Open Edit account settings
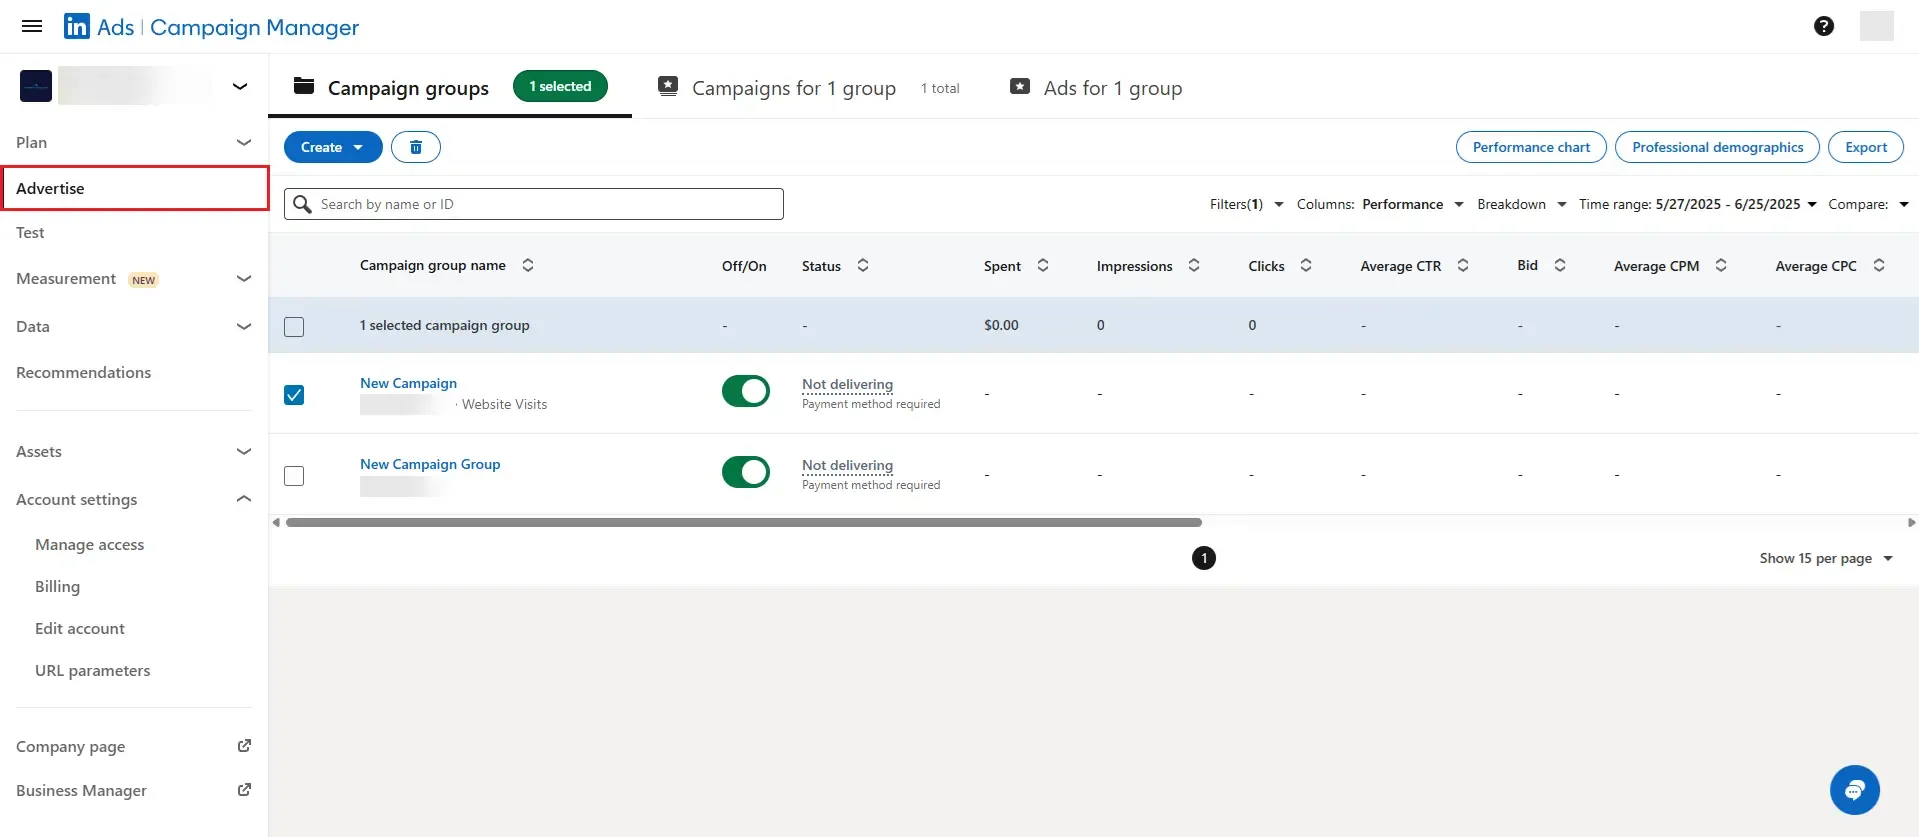1919x837 pixels. point(80,628)
